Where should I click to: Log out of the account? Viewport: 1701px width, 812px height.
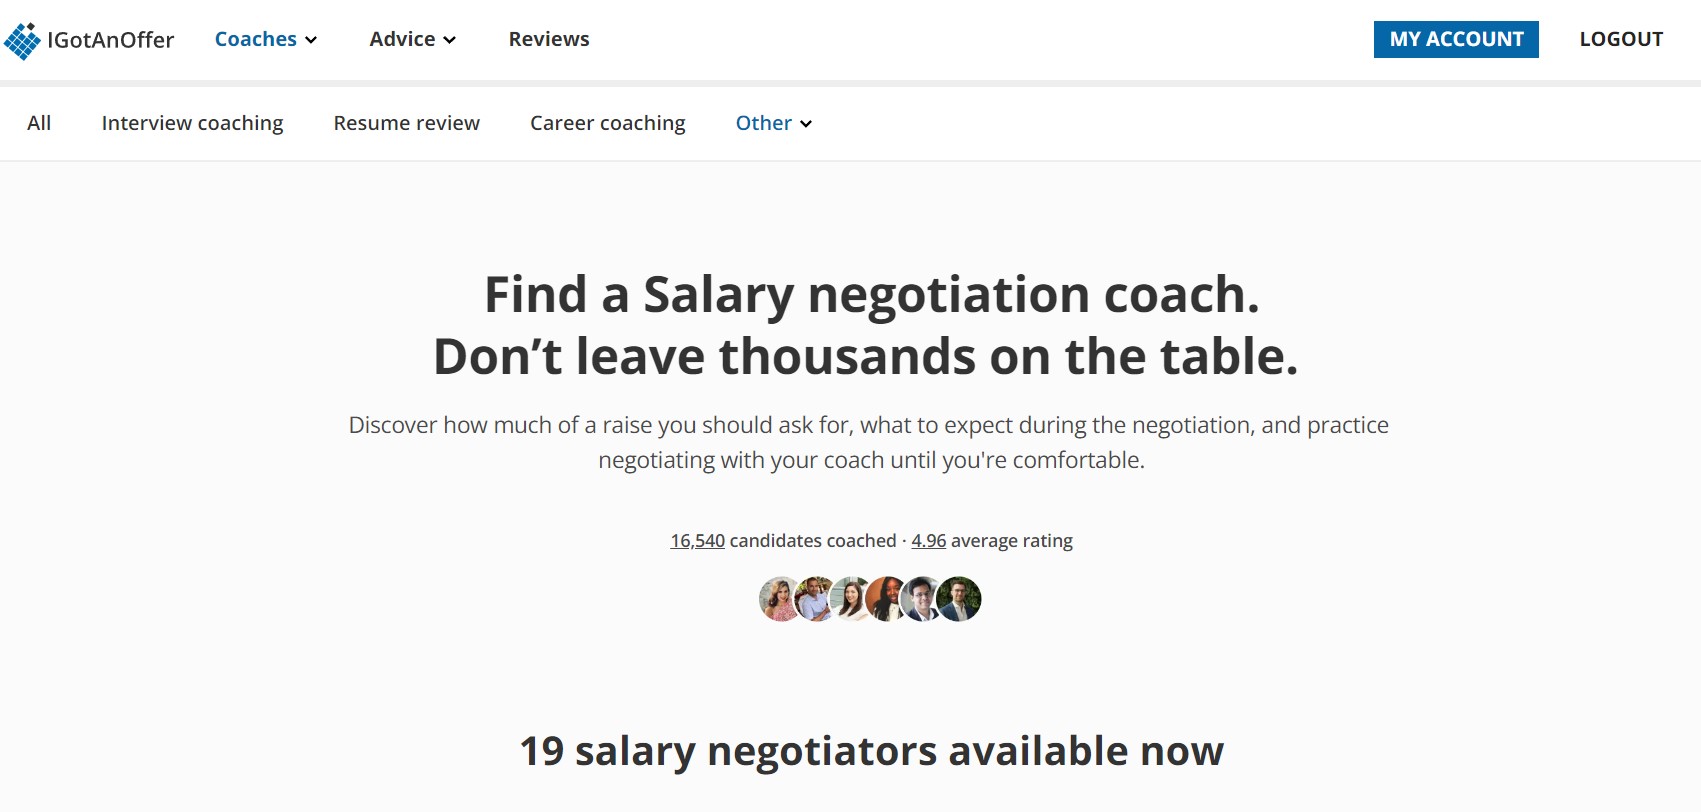click(1621, 39)
